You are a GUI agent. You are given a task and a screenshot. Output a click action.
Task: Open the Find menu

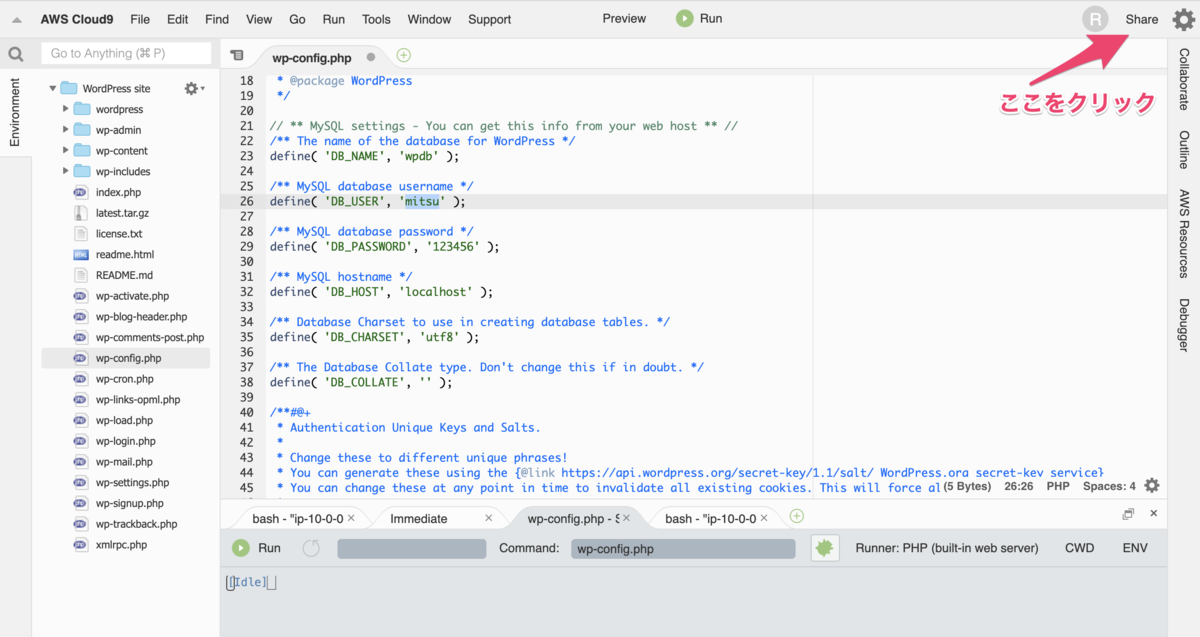(216, 19)
